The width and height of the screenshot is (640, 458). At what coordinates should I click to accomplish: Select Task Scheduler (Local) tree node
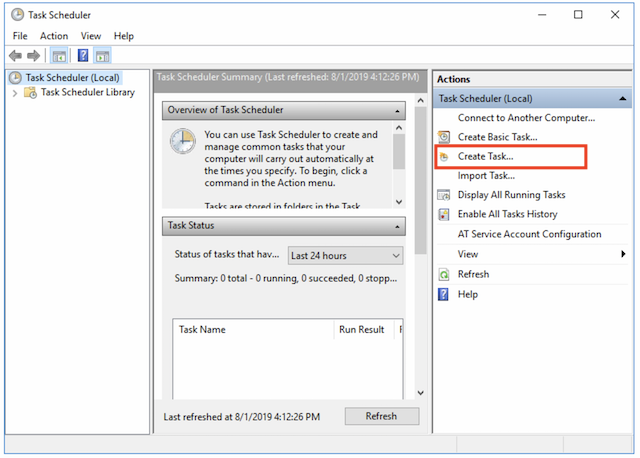pyautogui.click(x=73, y=78)
